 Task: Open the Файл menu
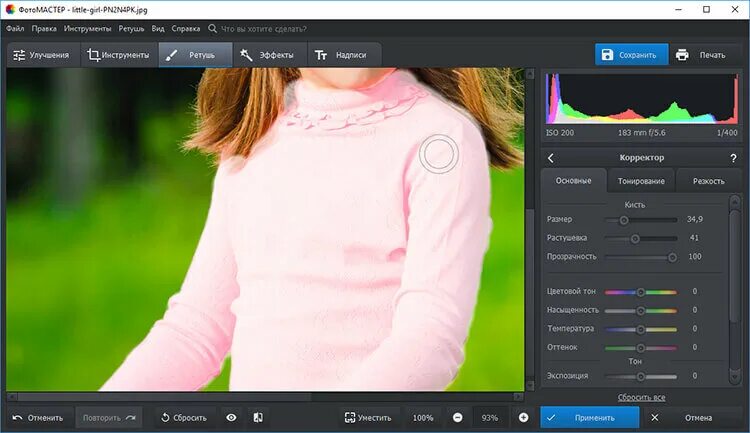click(15, 29)
